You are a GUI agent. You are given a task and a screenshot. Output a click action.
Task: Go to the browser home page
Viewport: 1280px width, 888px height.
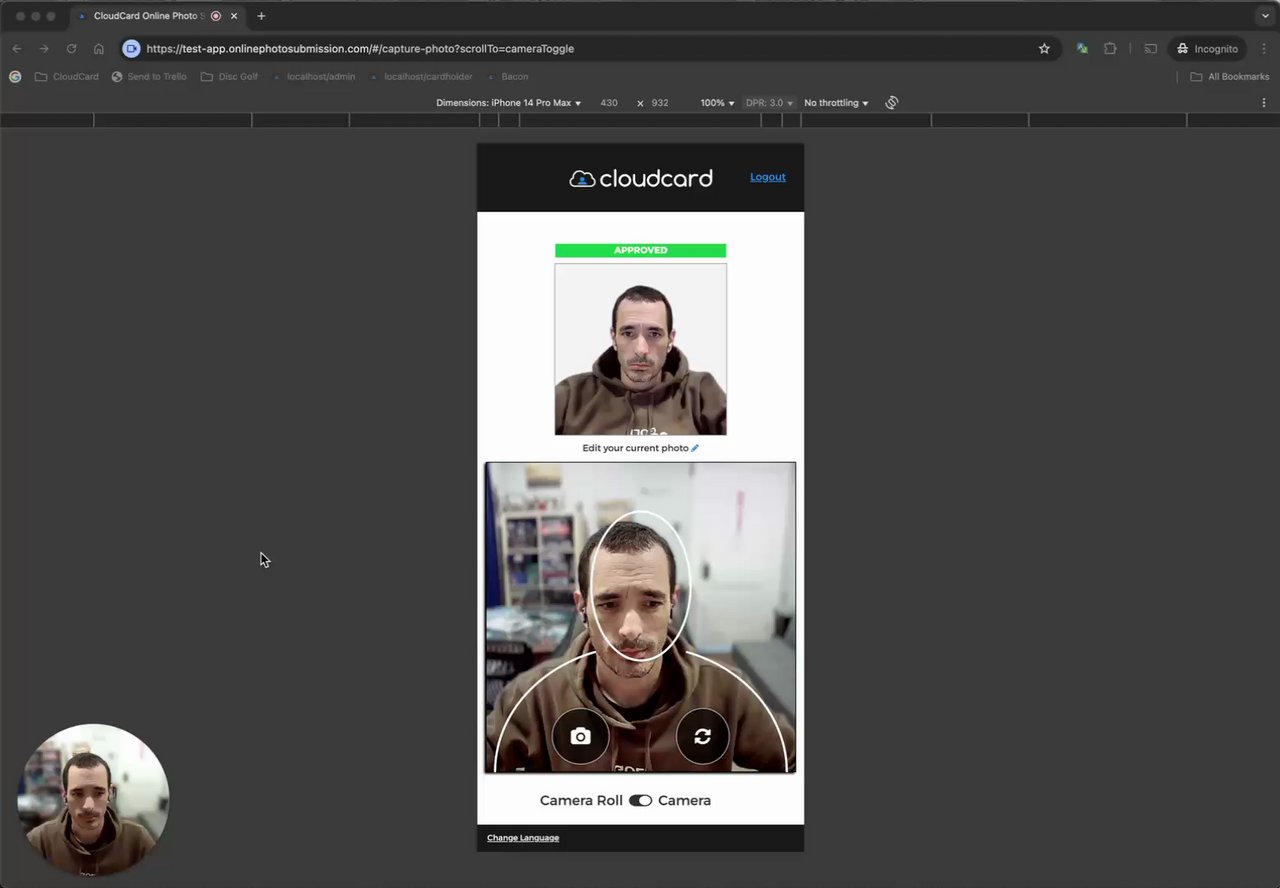tap(98, 48)
